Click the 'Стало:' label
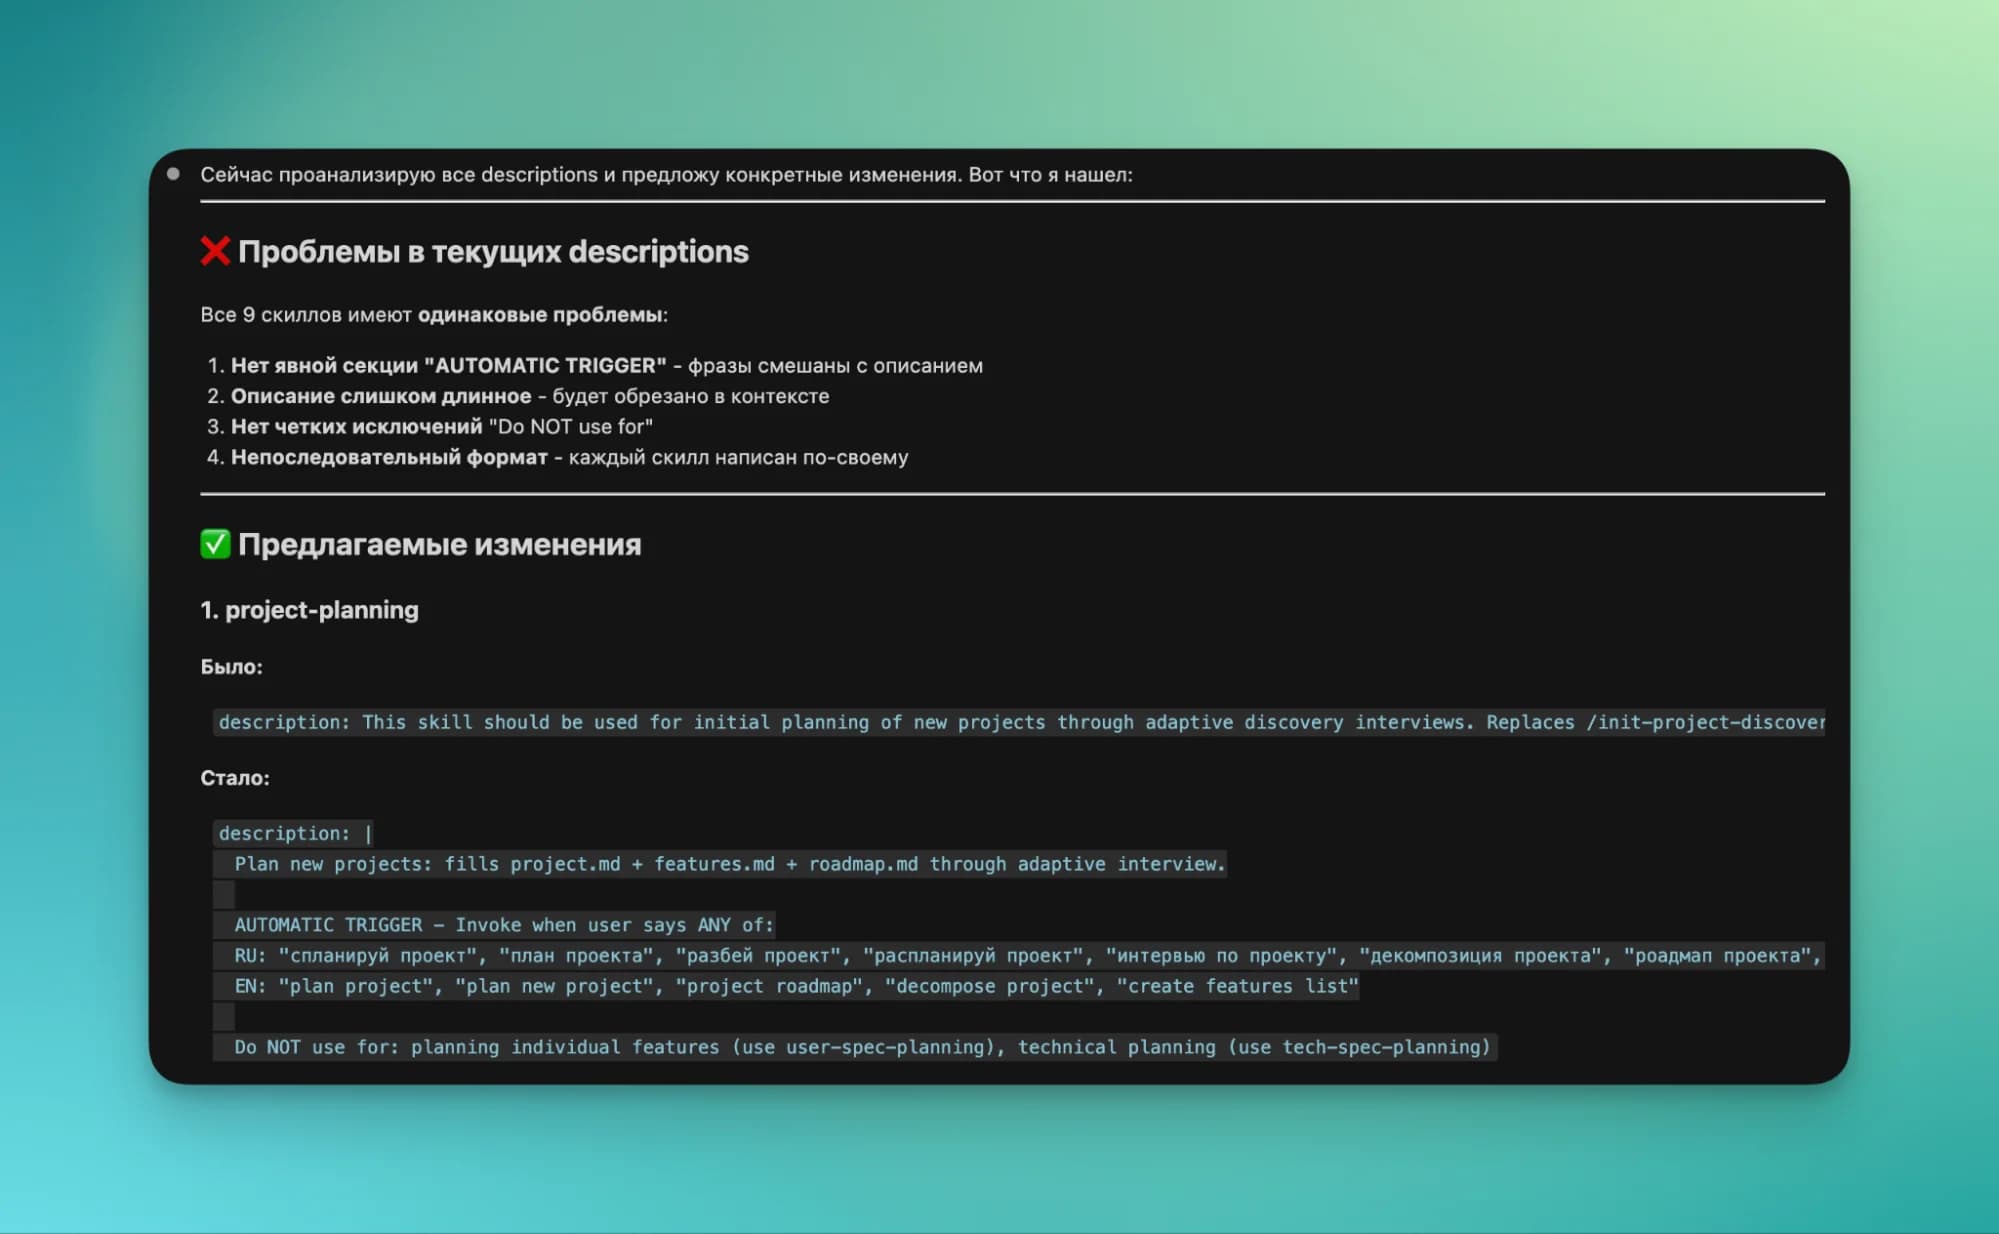The width and height of the screenshot is (1999, 1234). tap(235, 778)
